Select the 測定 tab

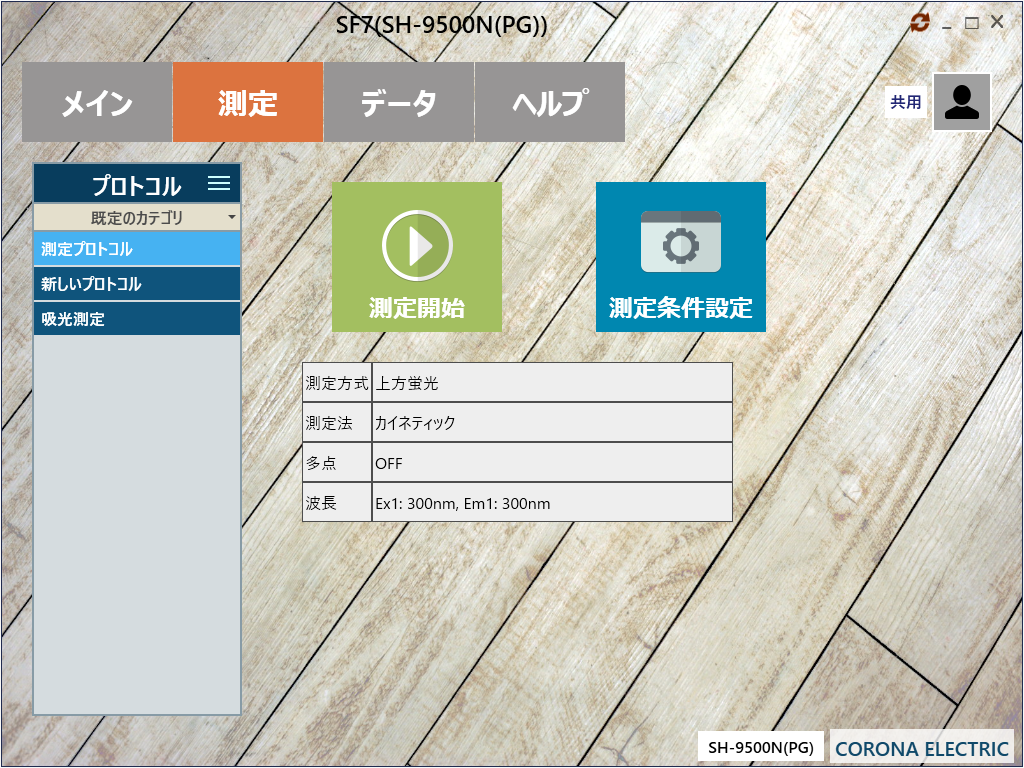[x=248, y=102]
